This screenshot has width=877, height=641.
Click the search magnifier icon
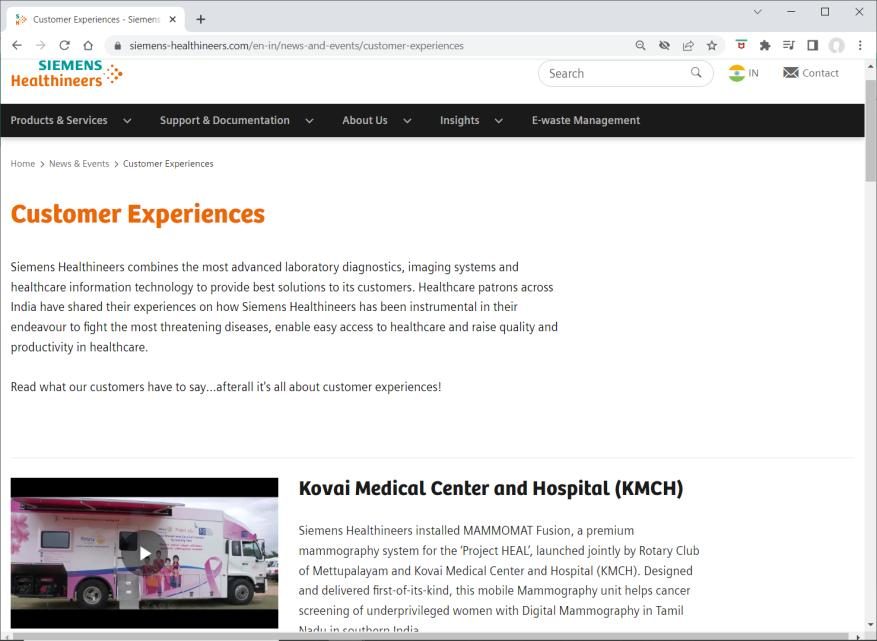(696, 73)
